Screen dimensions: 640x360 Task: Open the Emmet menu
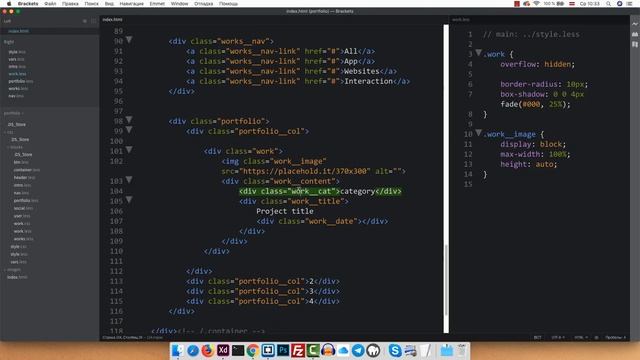[x=157, y=4]
